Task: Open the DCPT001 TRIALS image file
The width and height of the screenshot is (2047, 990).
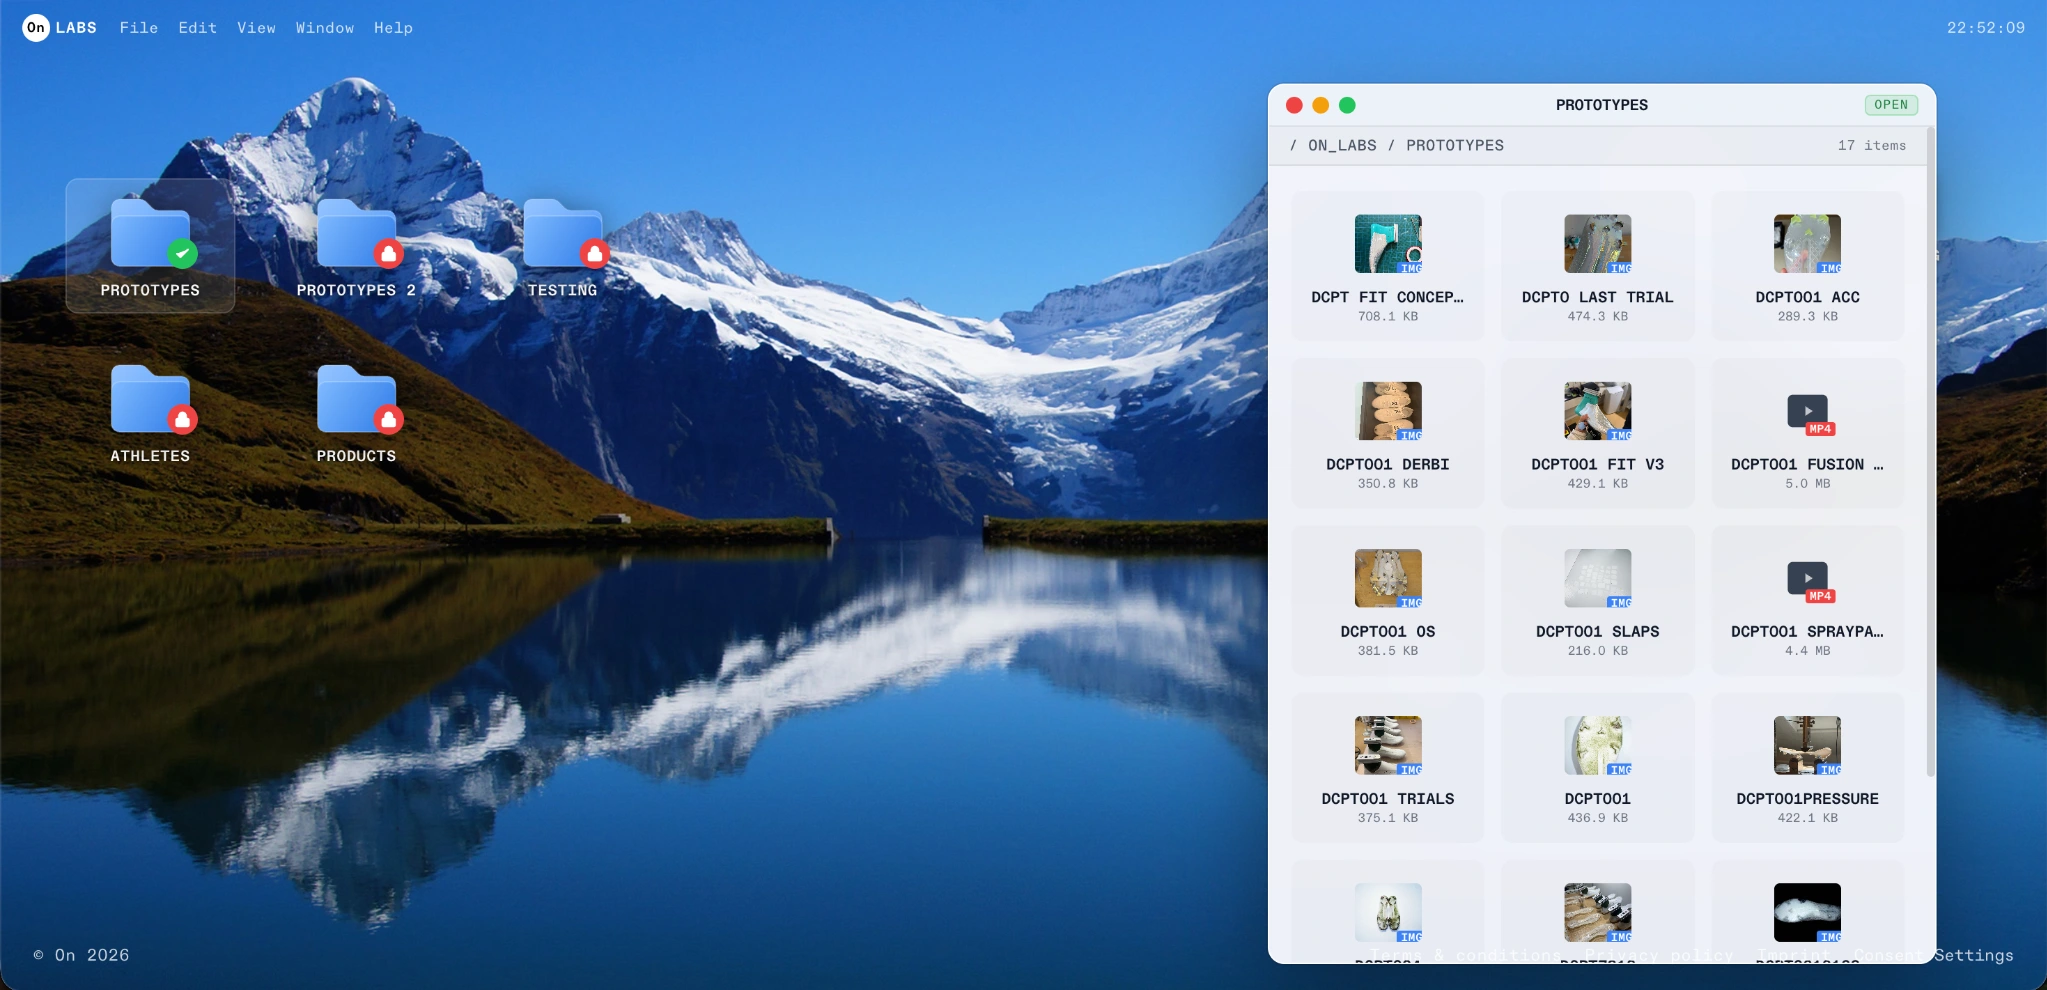Action: [x=1387, y=767]
